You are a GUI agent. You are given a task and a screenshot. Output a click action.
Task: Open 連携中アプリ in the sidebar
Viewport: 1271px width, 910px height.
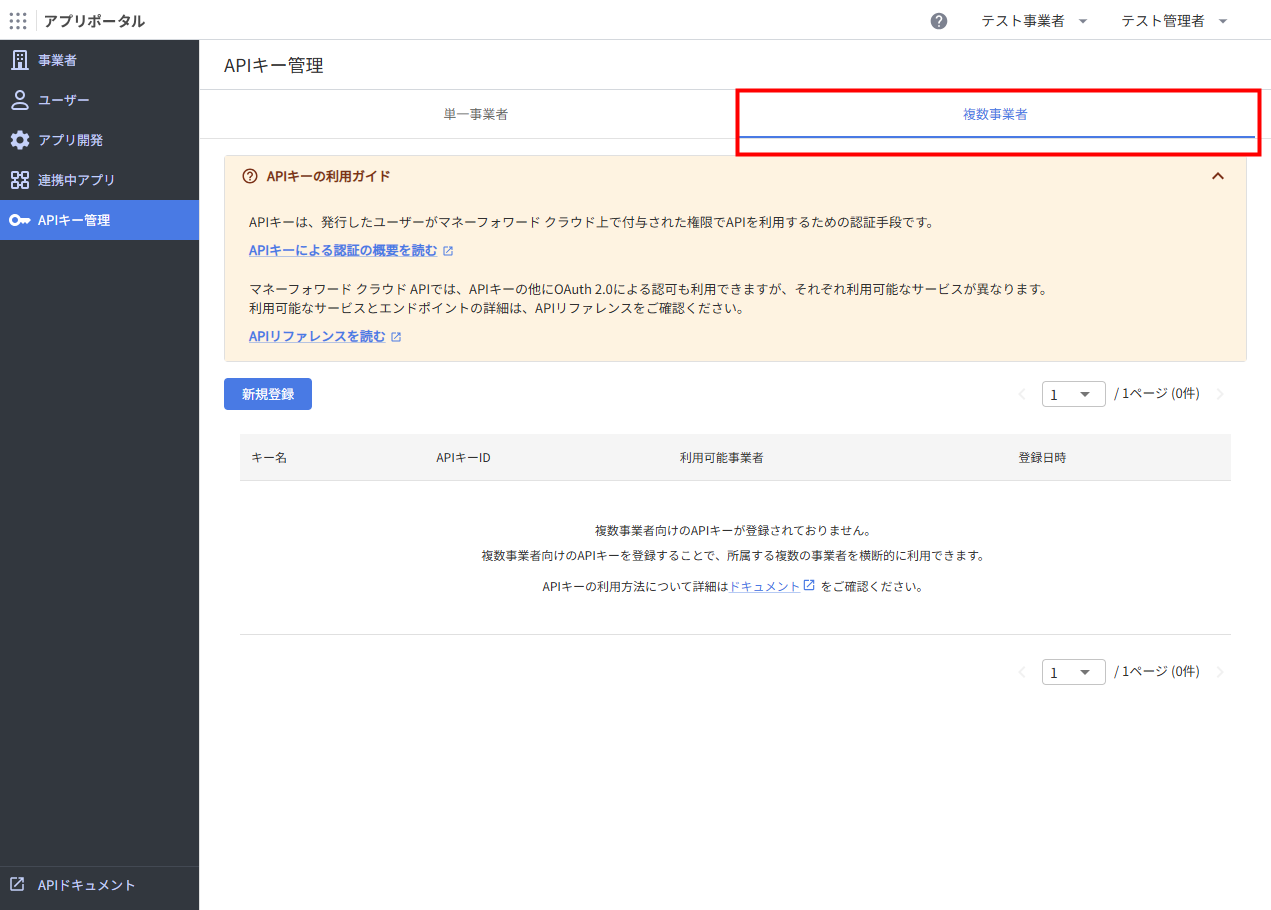tap(99, 180)
